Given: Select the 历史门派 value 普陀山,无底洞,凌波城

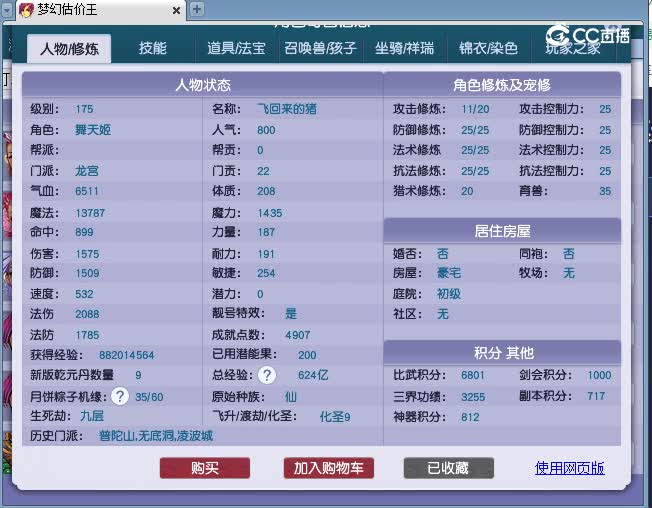Looking at the screenshot, I should click(x=156, y=436).
